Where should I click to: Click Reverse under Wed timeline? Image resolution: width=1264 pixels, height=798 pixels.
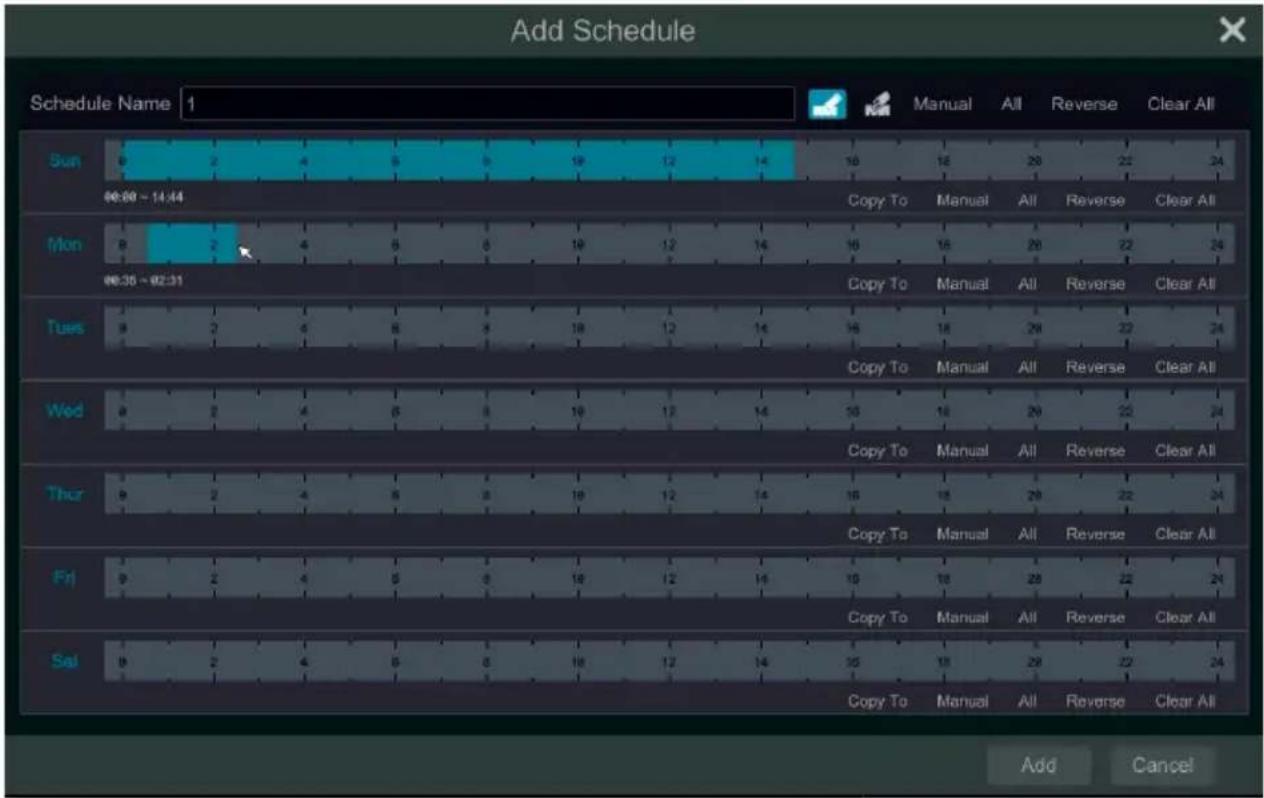point(1095,451)
